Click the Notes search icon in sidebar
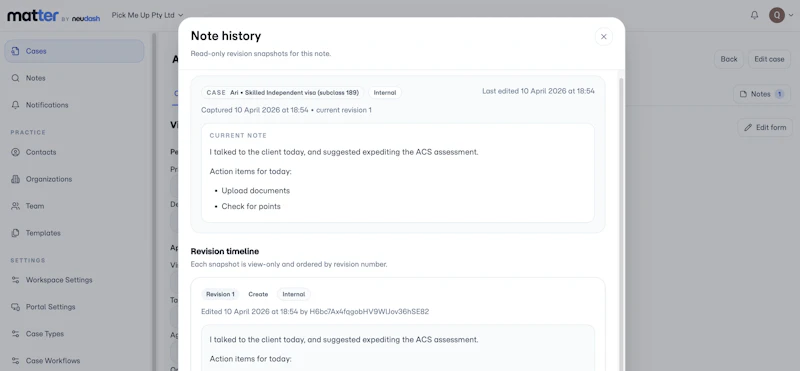This screenshot has width=800, height=371. click(15, 78)
